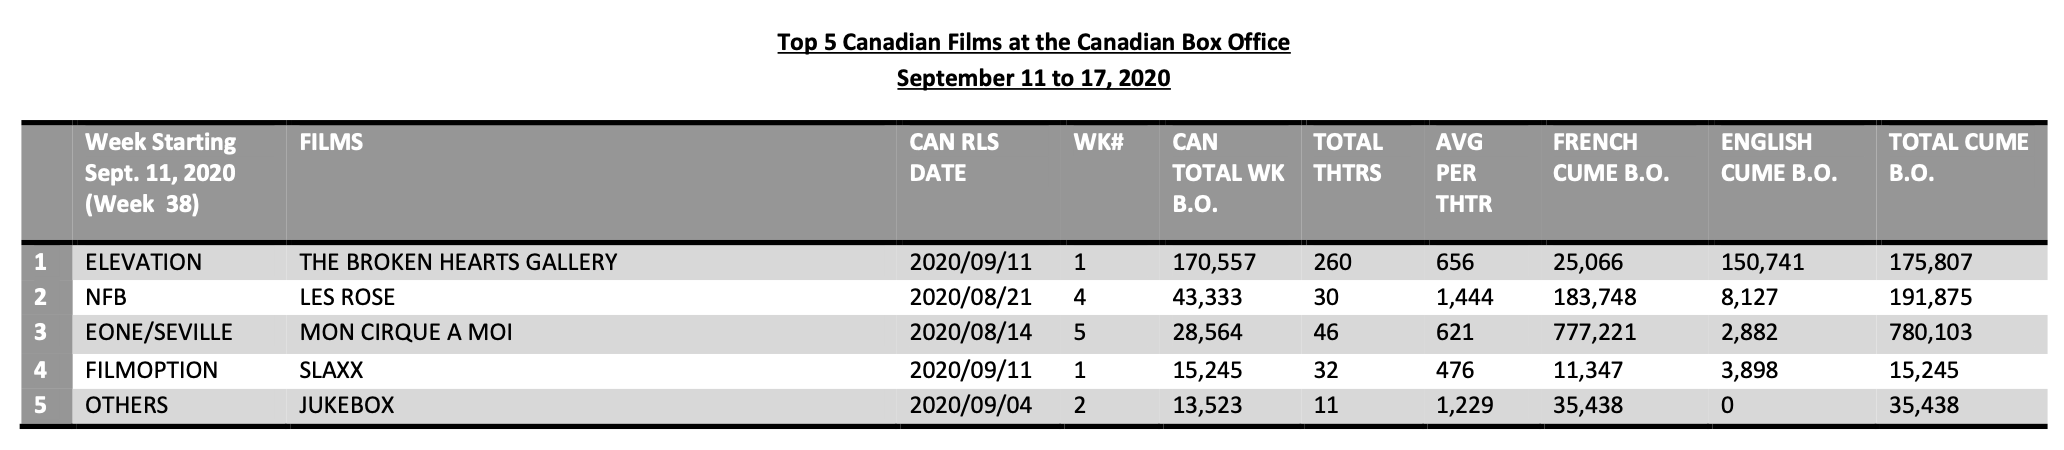Select the SLAXX film title cell
This screenshot has height=450, width=2064.
pos(331,370)
